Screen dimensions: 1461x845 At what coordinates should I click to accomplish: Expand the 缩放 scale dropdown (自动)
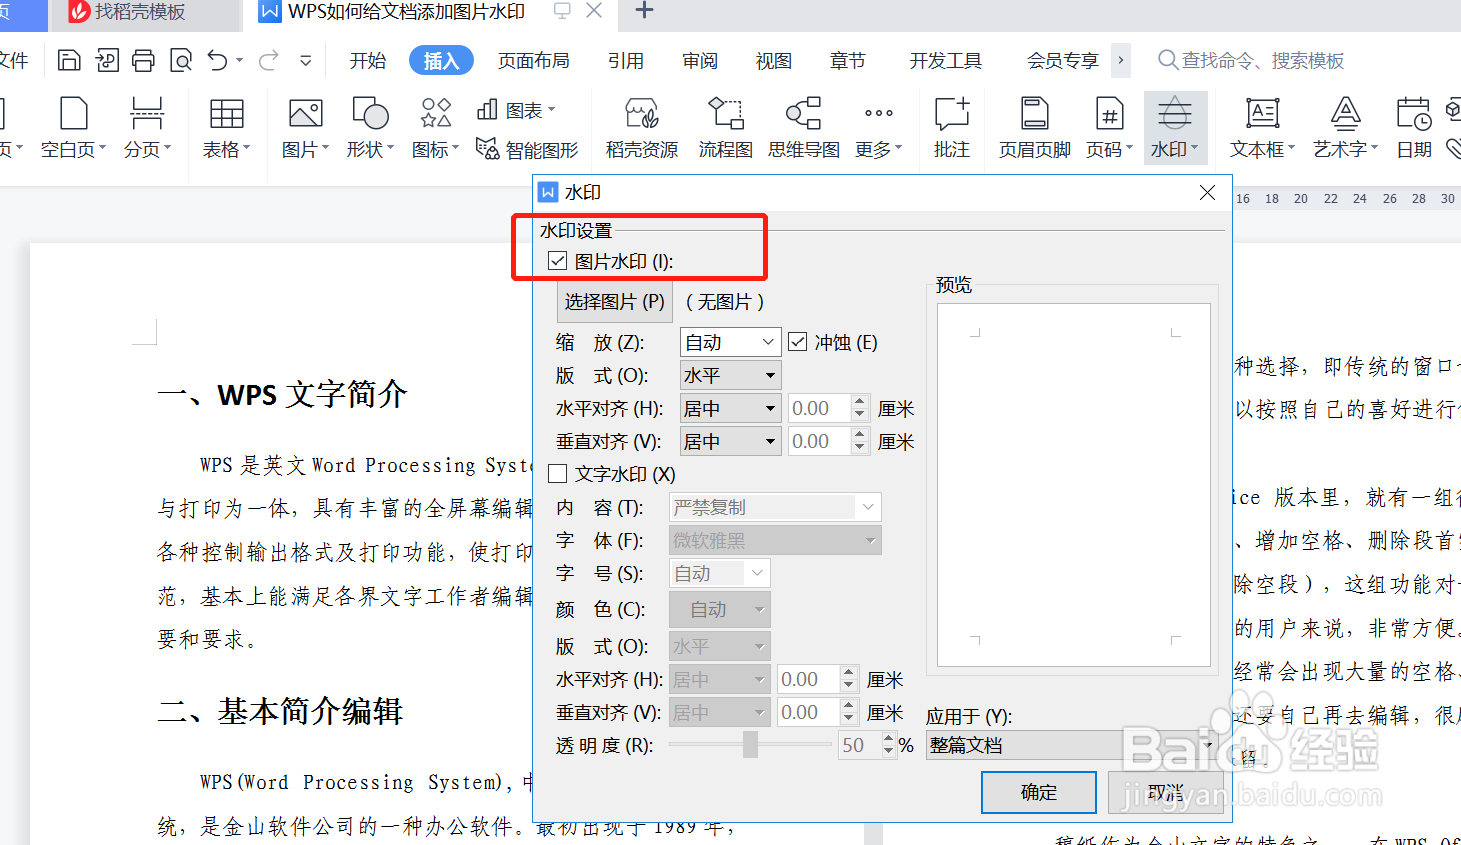(730, 342)
